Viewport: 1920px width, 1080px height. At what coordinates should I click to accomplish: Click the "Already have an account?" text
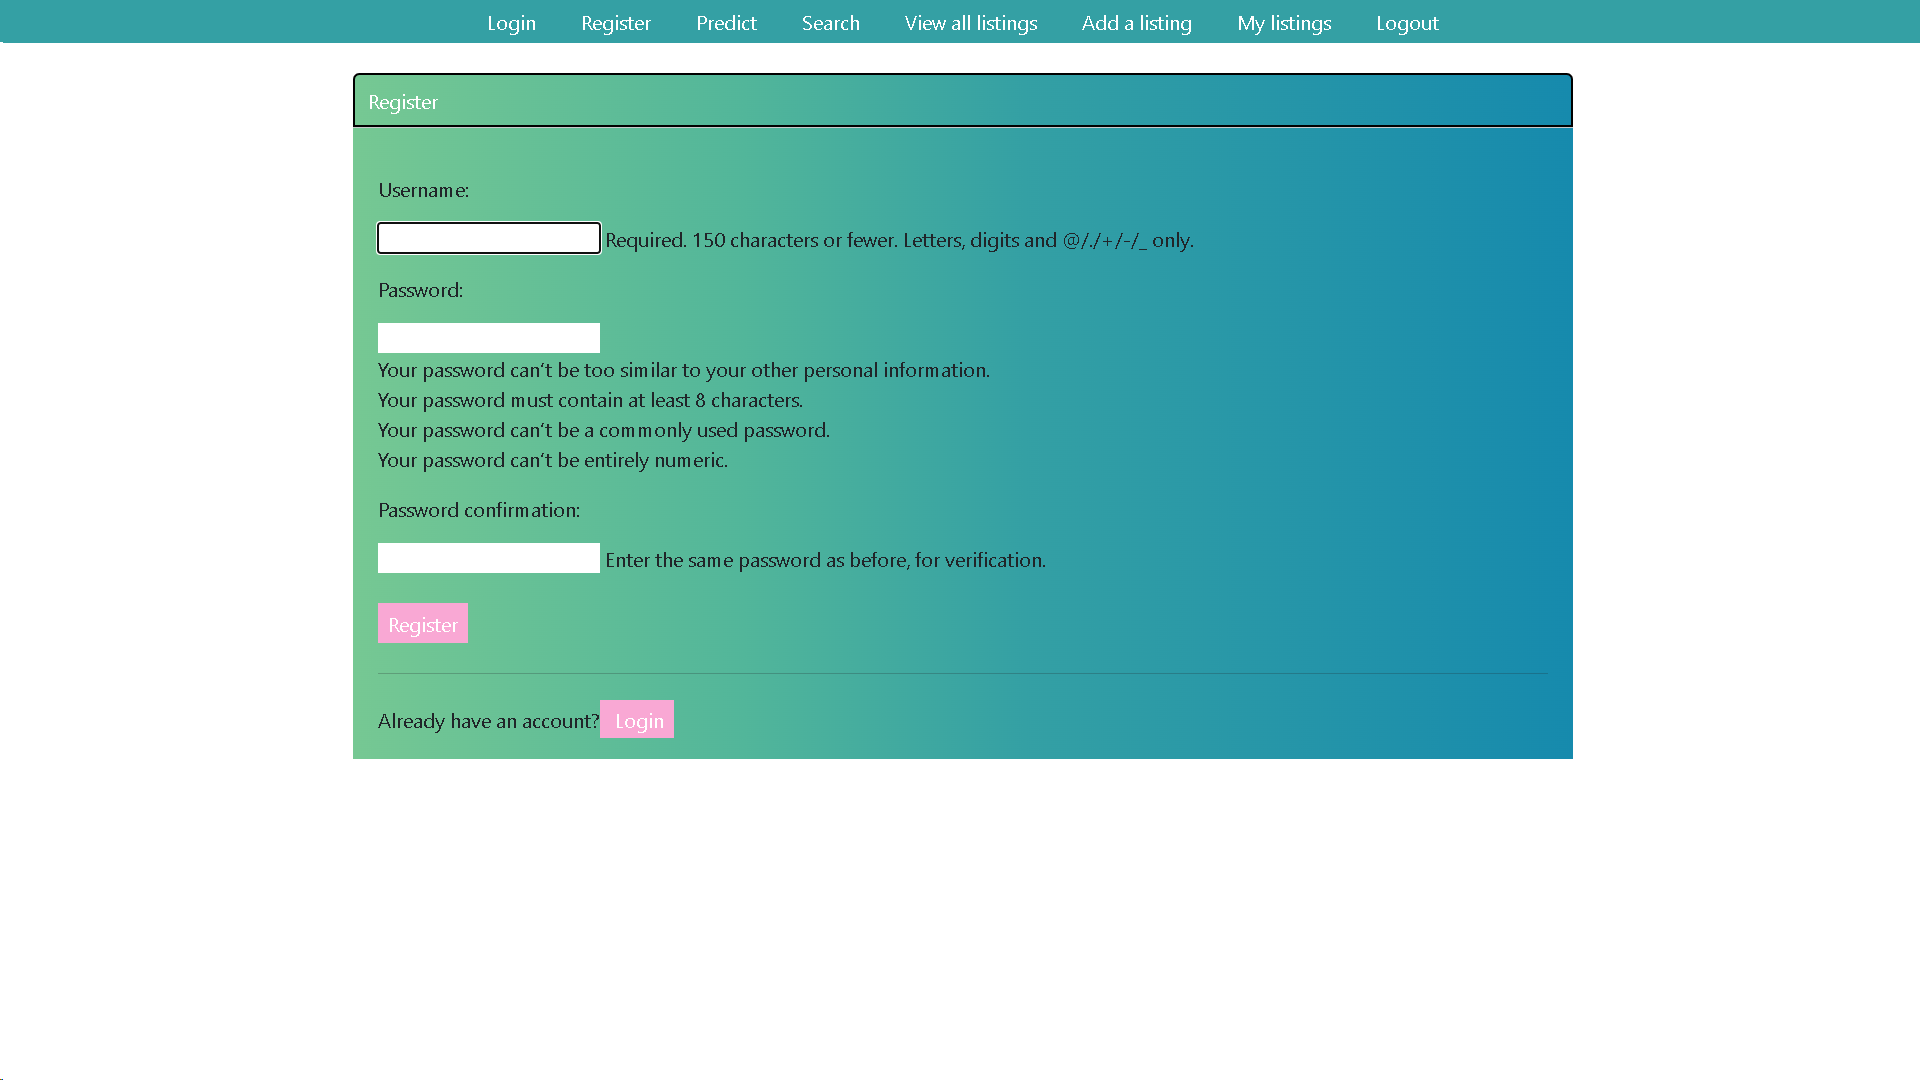click(488, 721)
